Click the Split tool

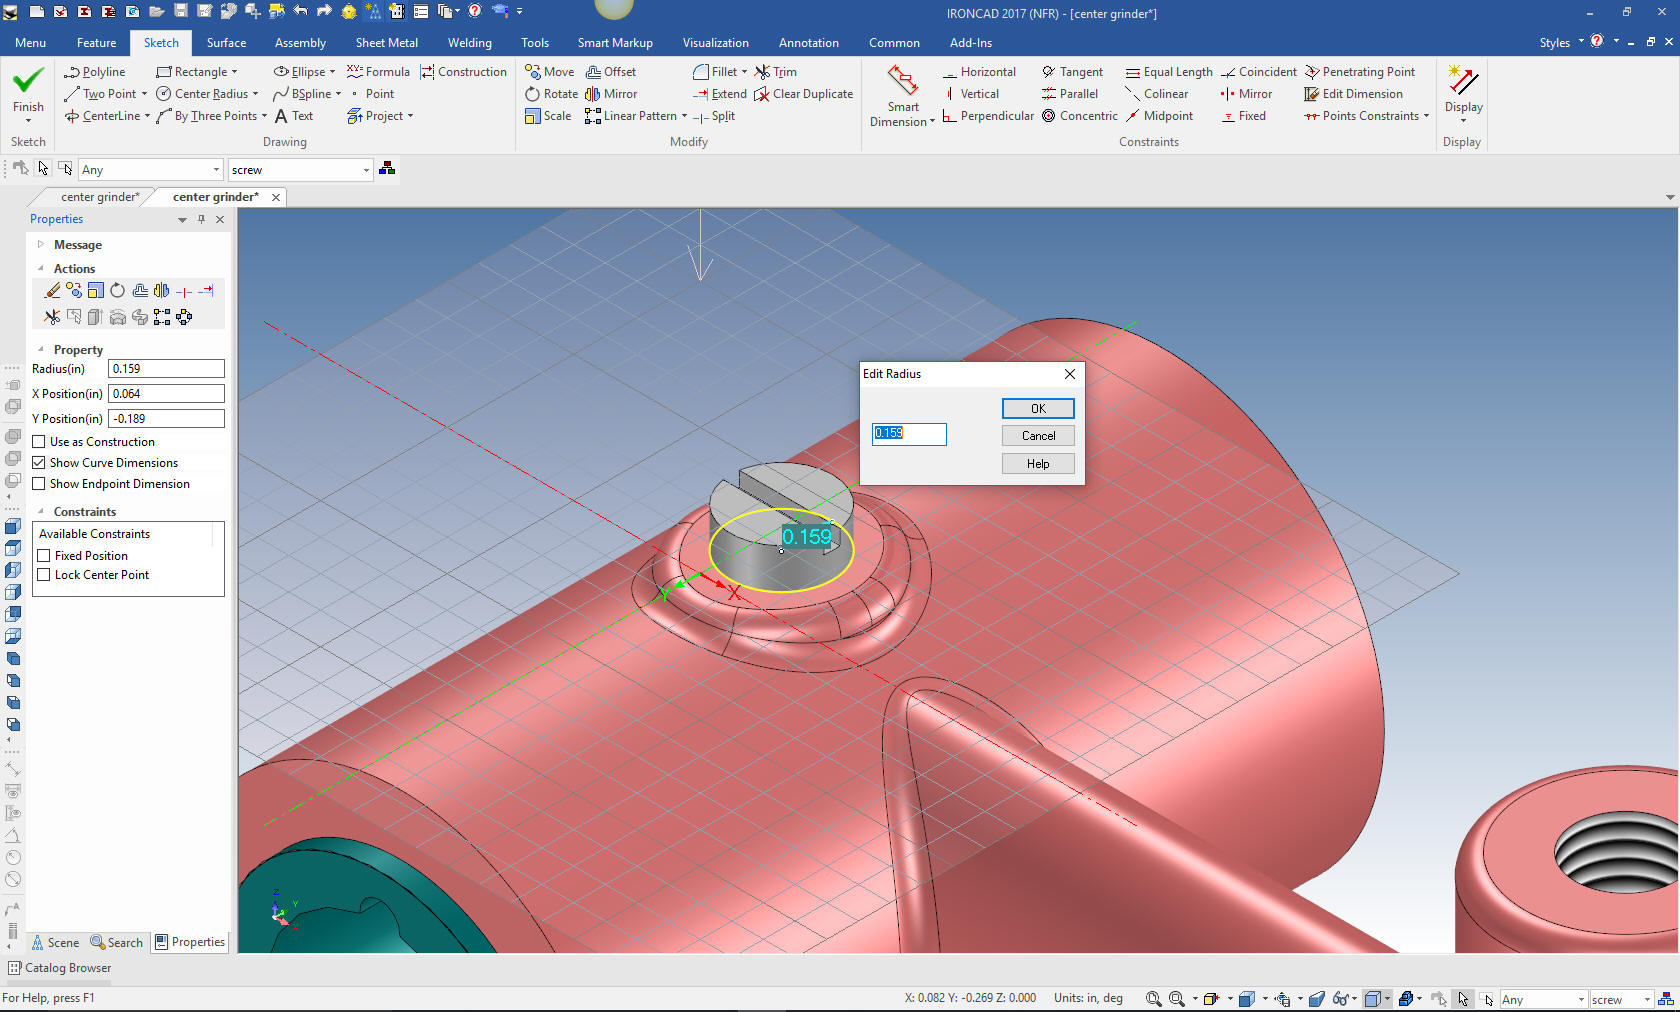tap(714, 116)
